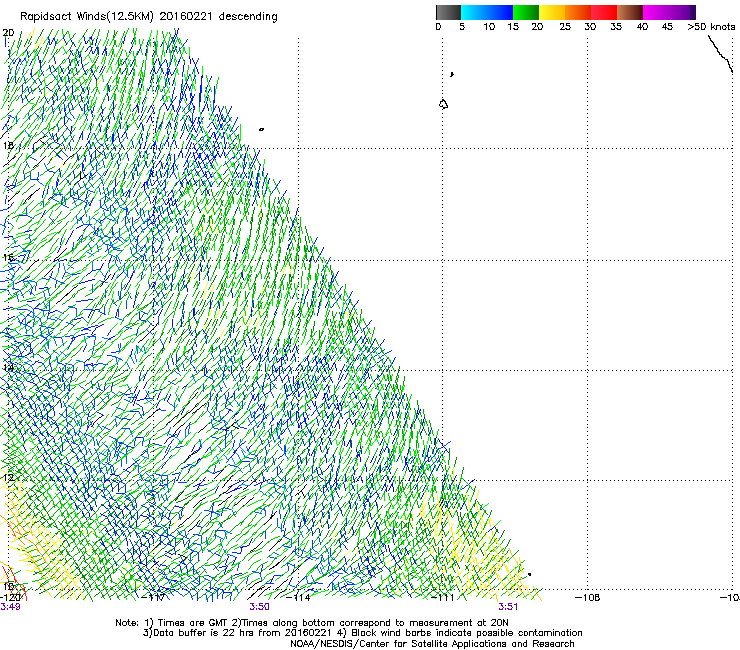
Task: Click the coastline segment in the top-right corner
Action: click(720, 54)
